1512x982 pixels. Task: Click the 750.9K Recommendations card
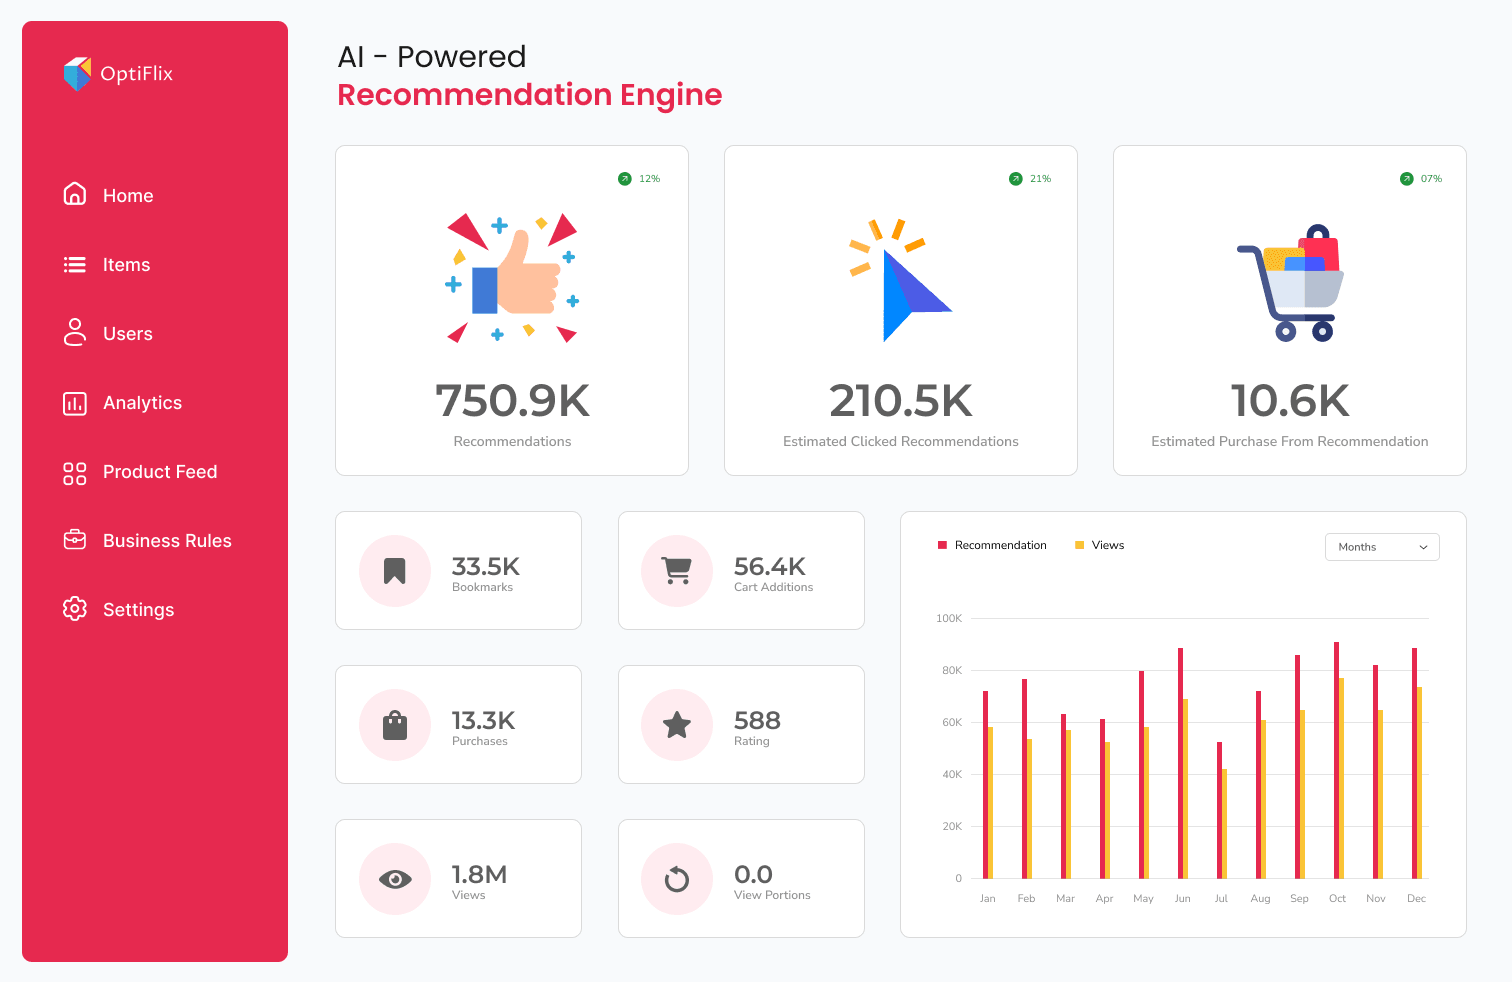click(x=512, y=310)
